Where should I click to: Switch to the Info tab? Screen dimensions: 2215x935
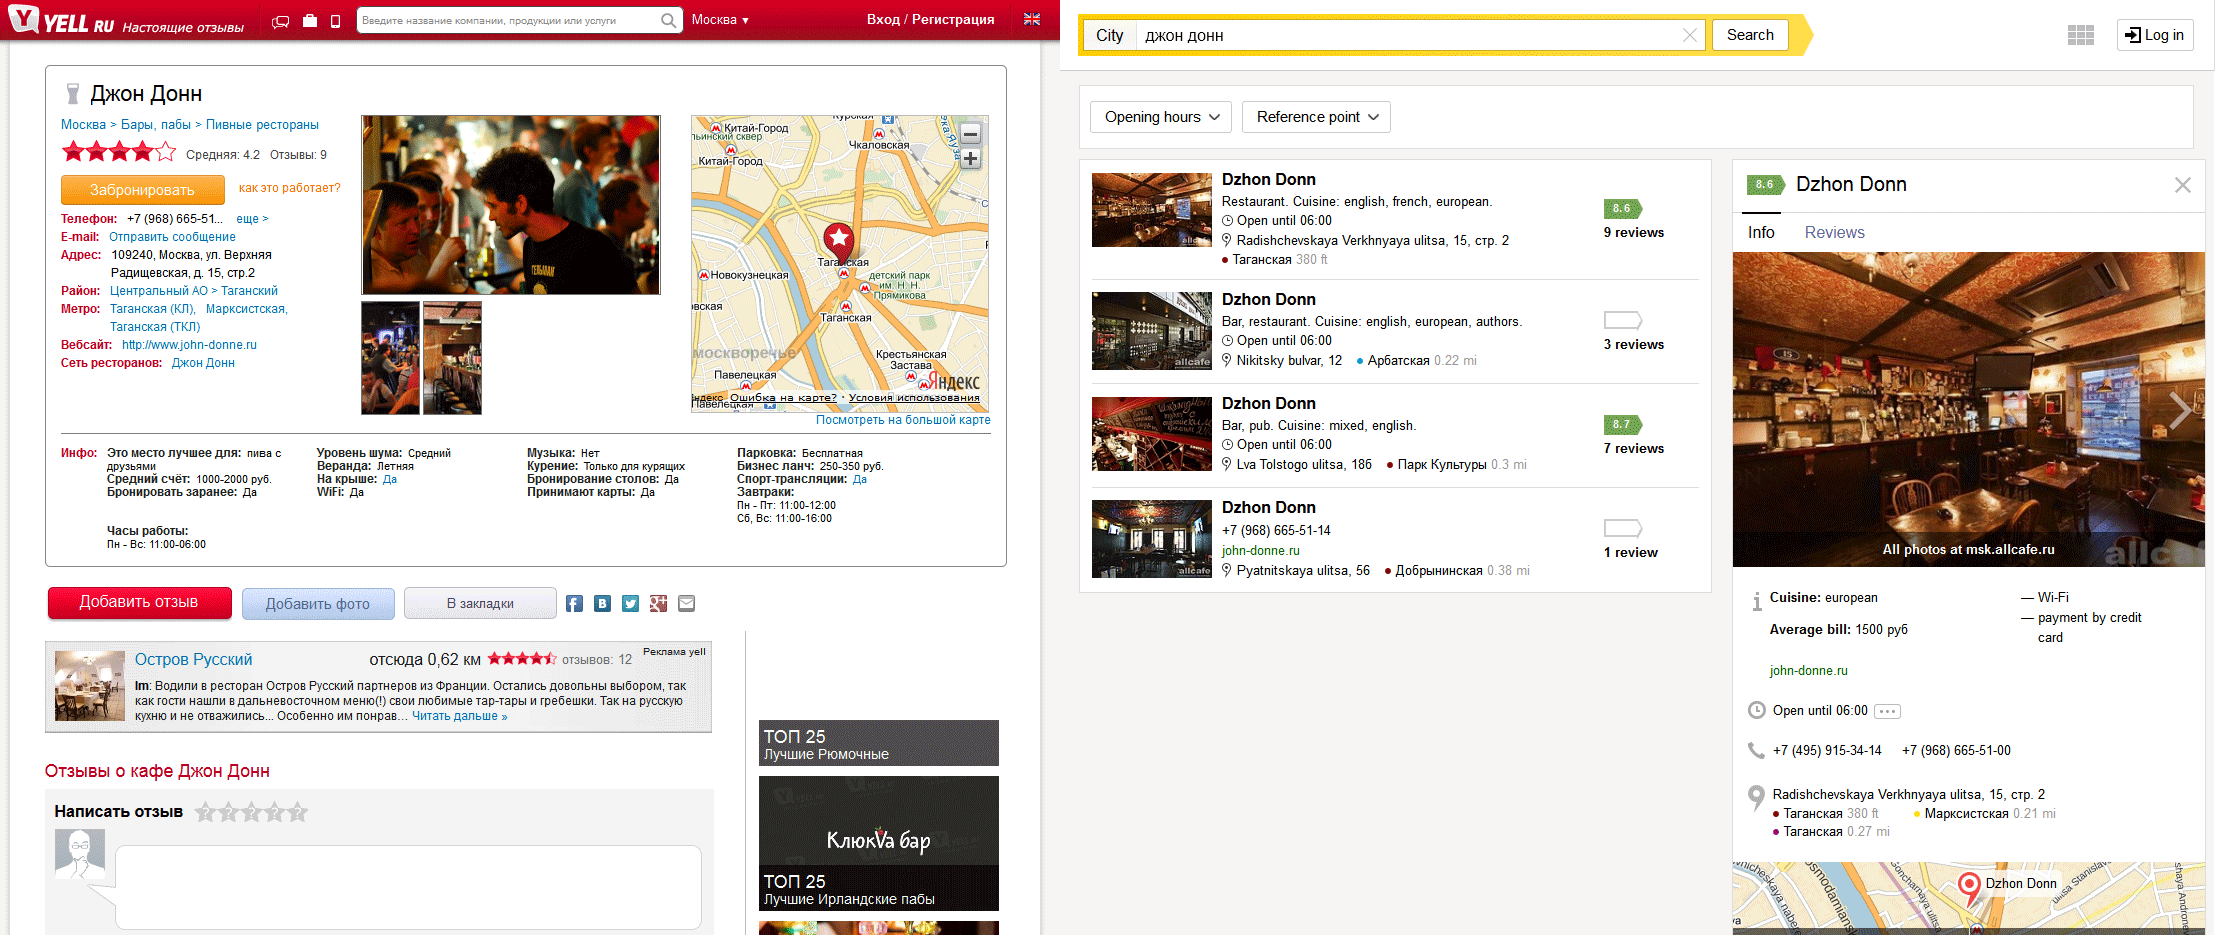pyautogui.click(x=1761, y=232)
